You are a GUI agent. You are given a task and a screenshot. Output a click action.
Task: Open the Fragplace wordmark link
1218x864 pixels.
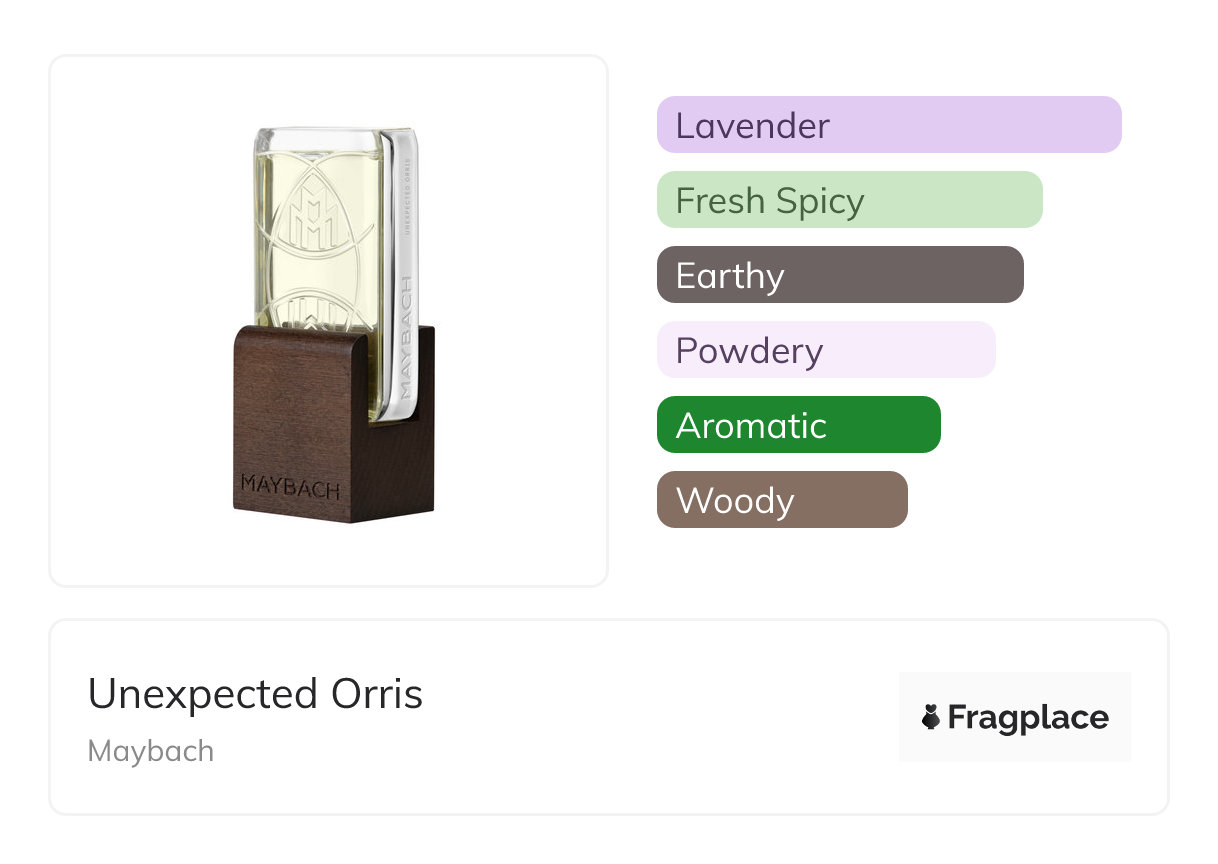point(1028,718)
